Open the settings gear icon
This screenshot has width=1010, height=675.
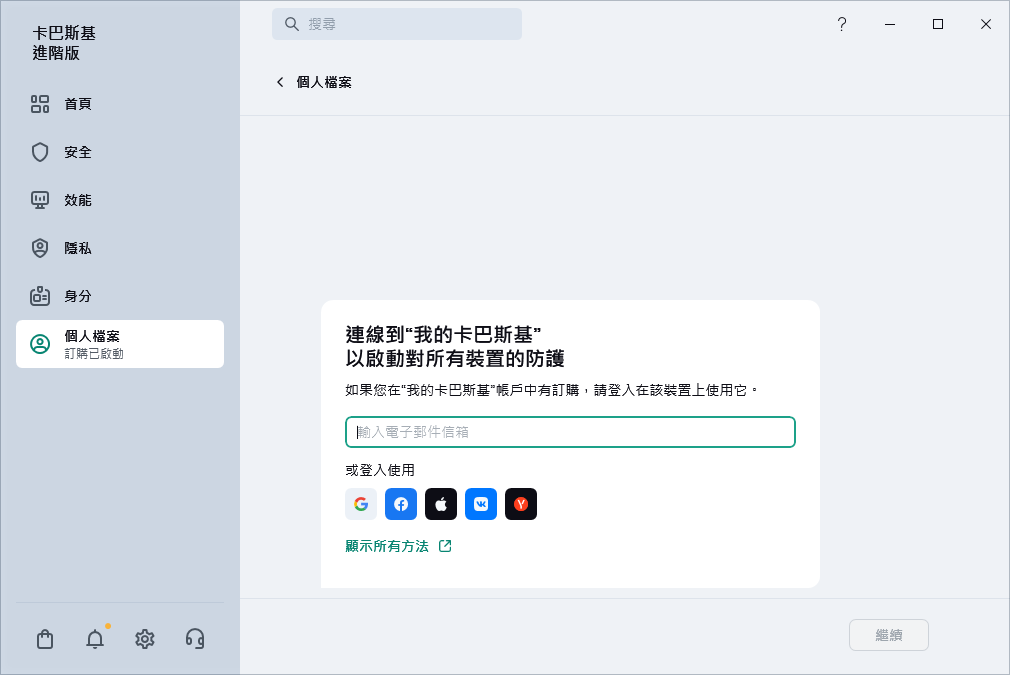pyautogui.click(x=144, y=638)
